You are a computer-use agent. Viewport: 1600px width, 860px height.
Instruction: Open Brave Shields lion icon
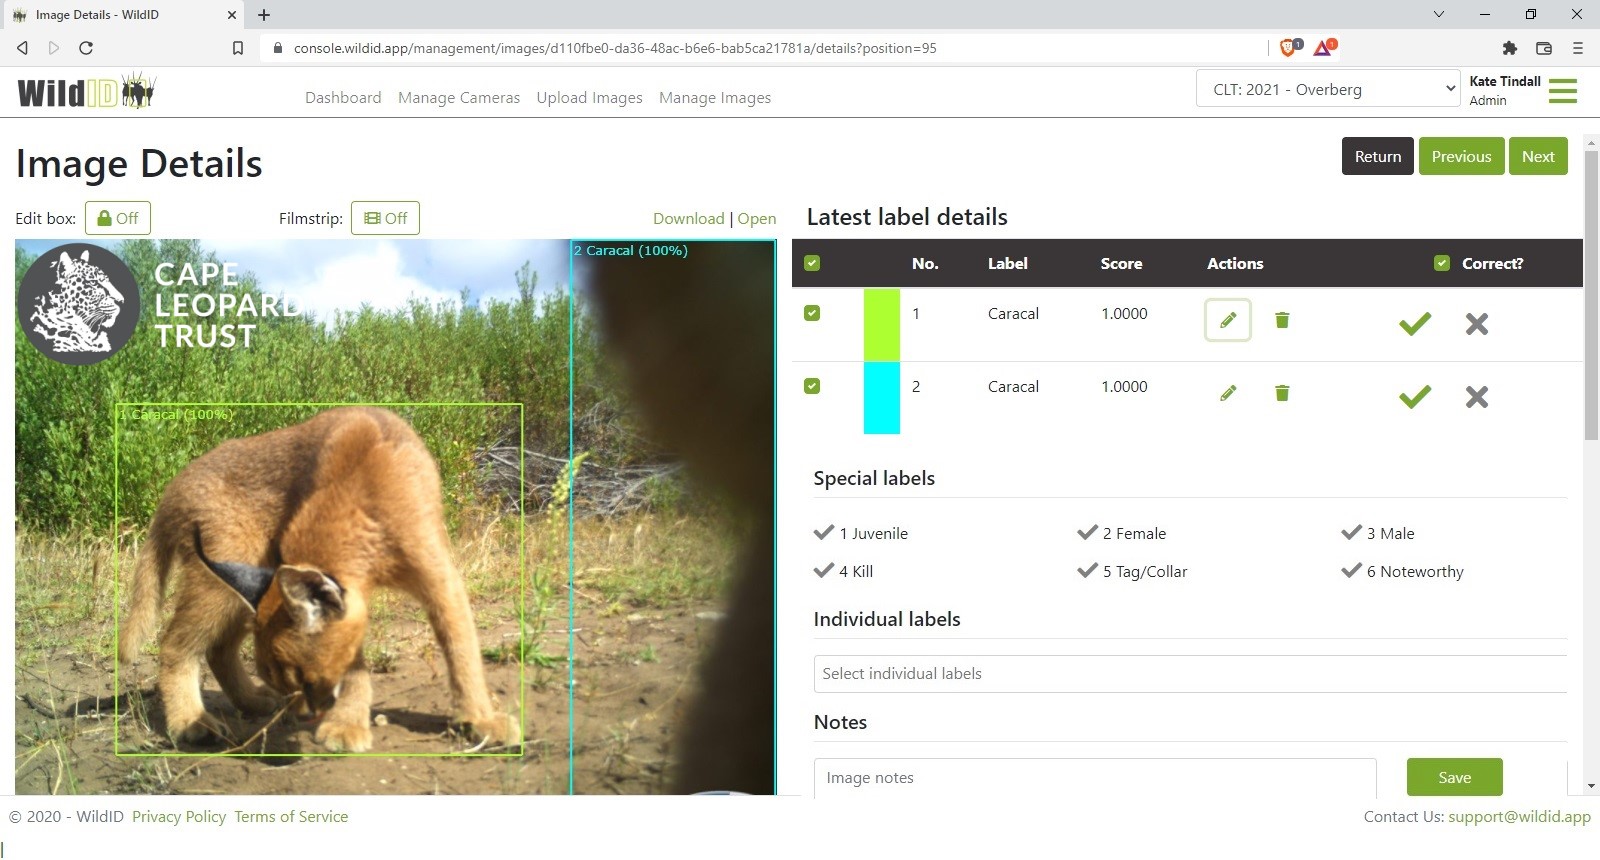coord(1290,47)
